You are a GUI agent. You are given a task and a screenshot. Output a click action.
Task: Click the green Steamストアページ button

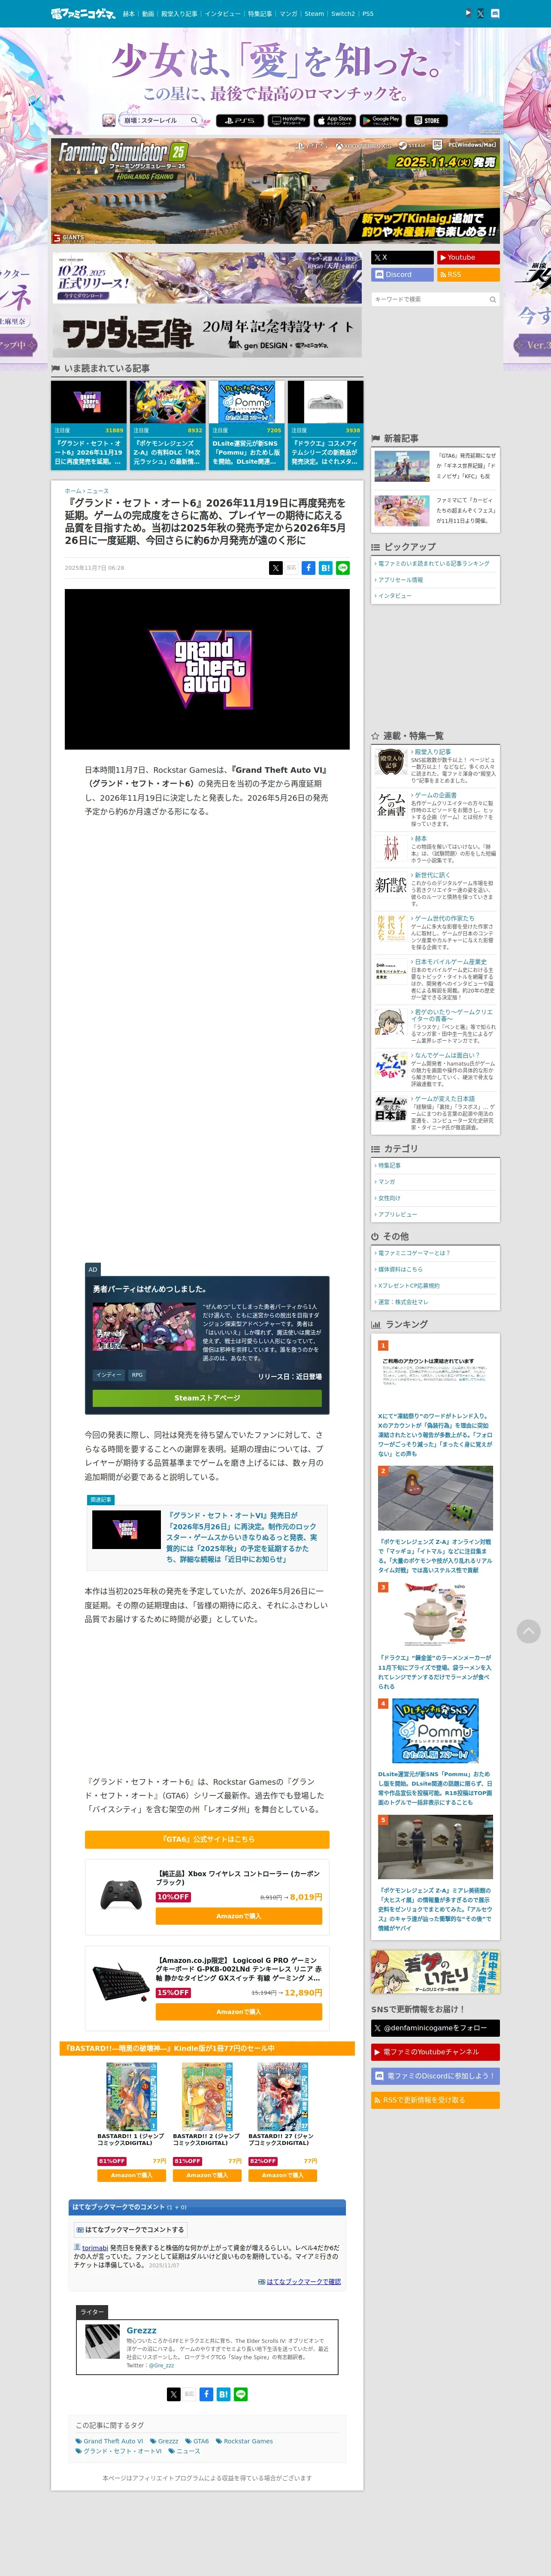207,1398
